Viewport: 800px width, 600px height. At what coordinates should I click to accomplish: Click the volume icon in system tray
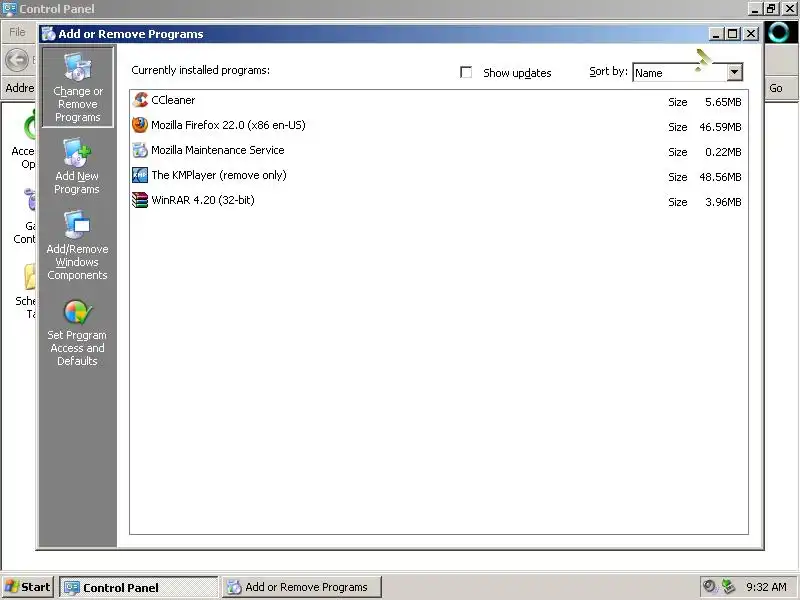pyautogui.click(x=709, y=586)
